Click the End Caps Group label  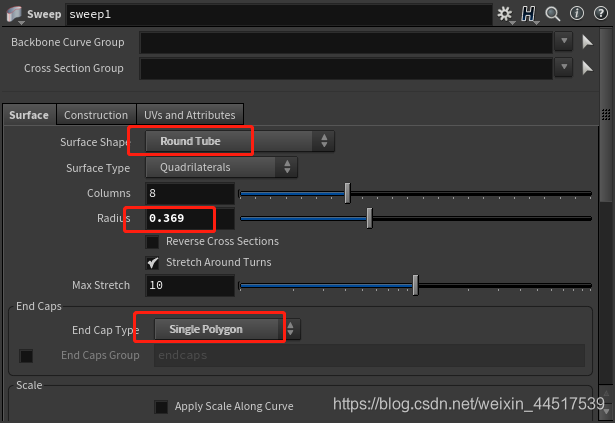(x=100, y=356)
